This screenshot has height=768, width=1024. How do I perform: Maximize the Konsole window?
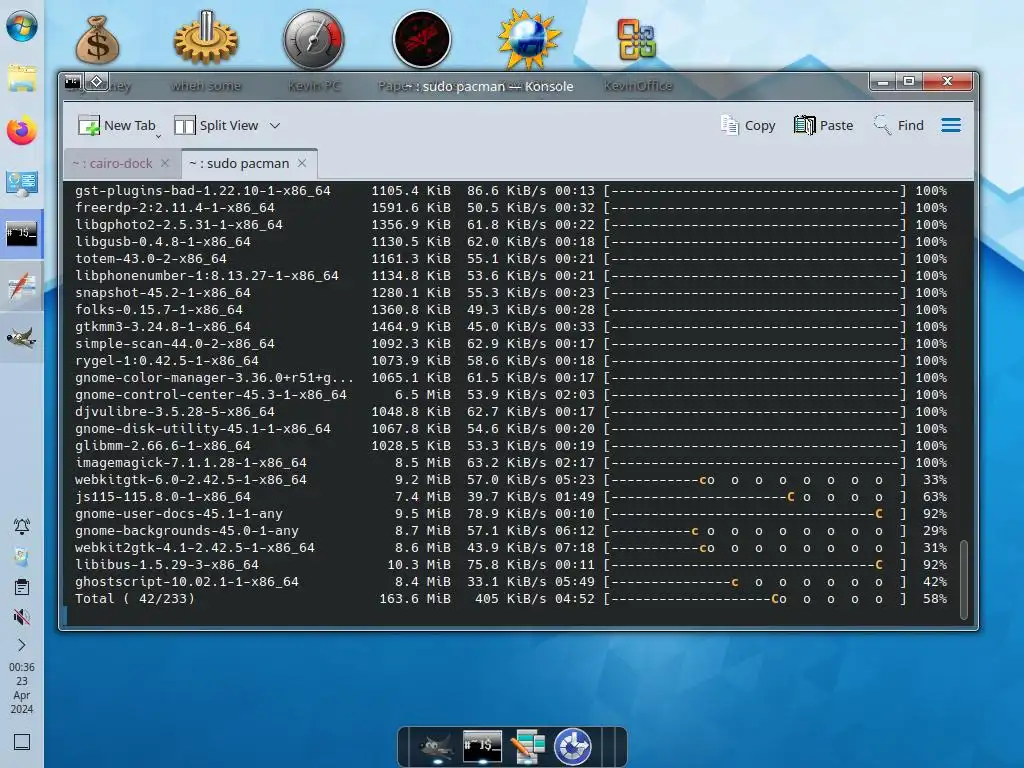click(908, 81)
